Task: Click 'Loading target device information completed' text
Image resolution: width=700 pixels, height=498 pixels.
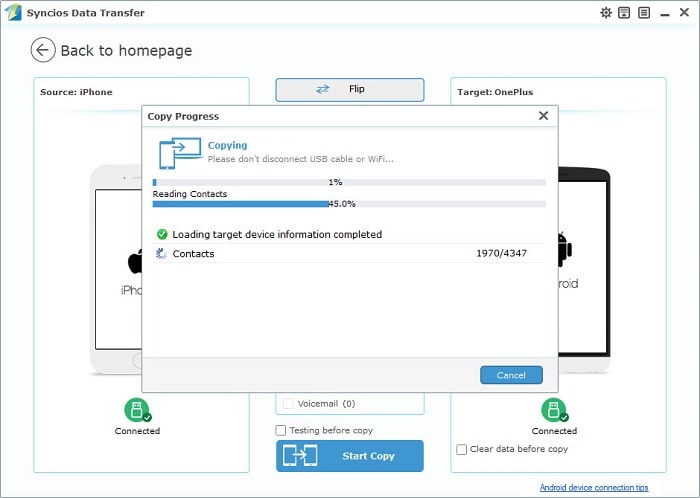Action: 277,234
